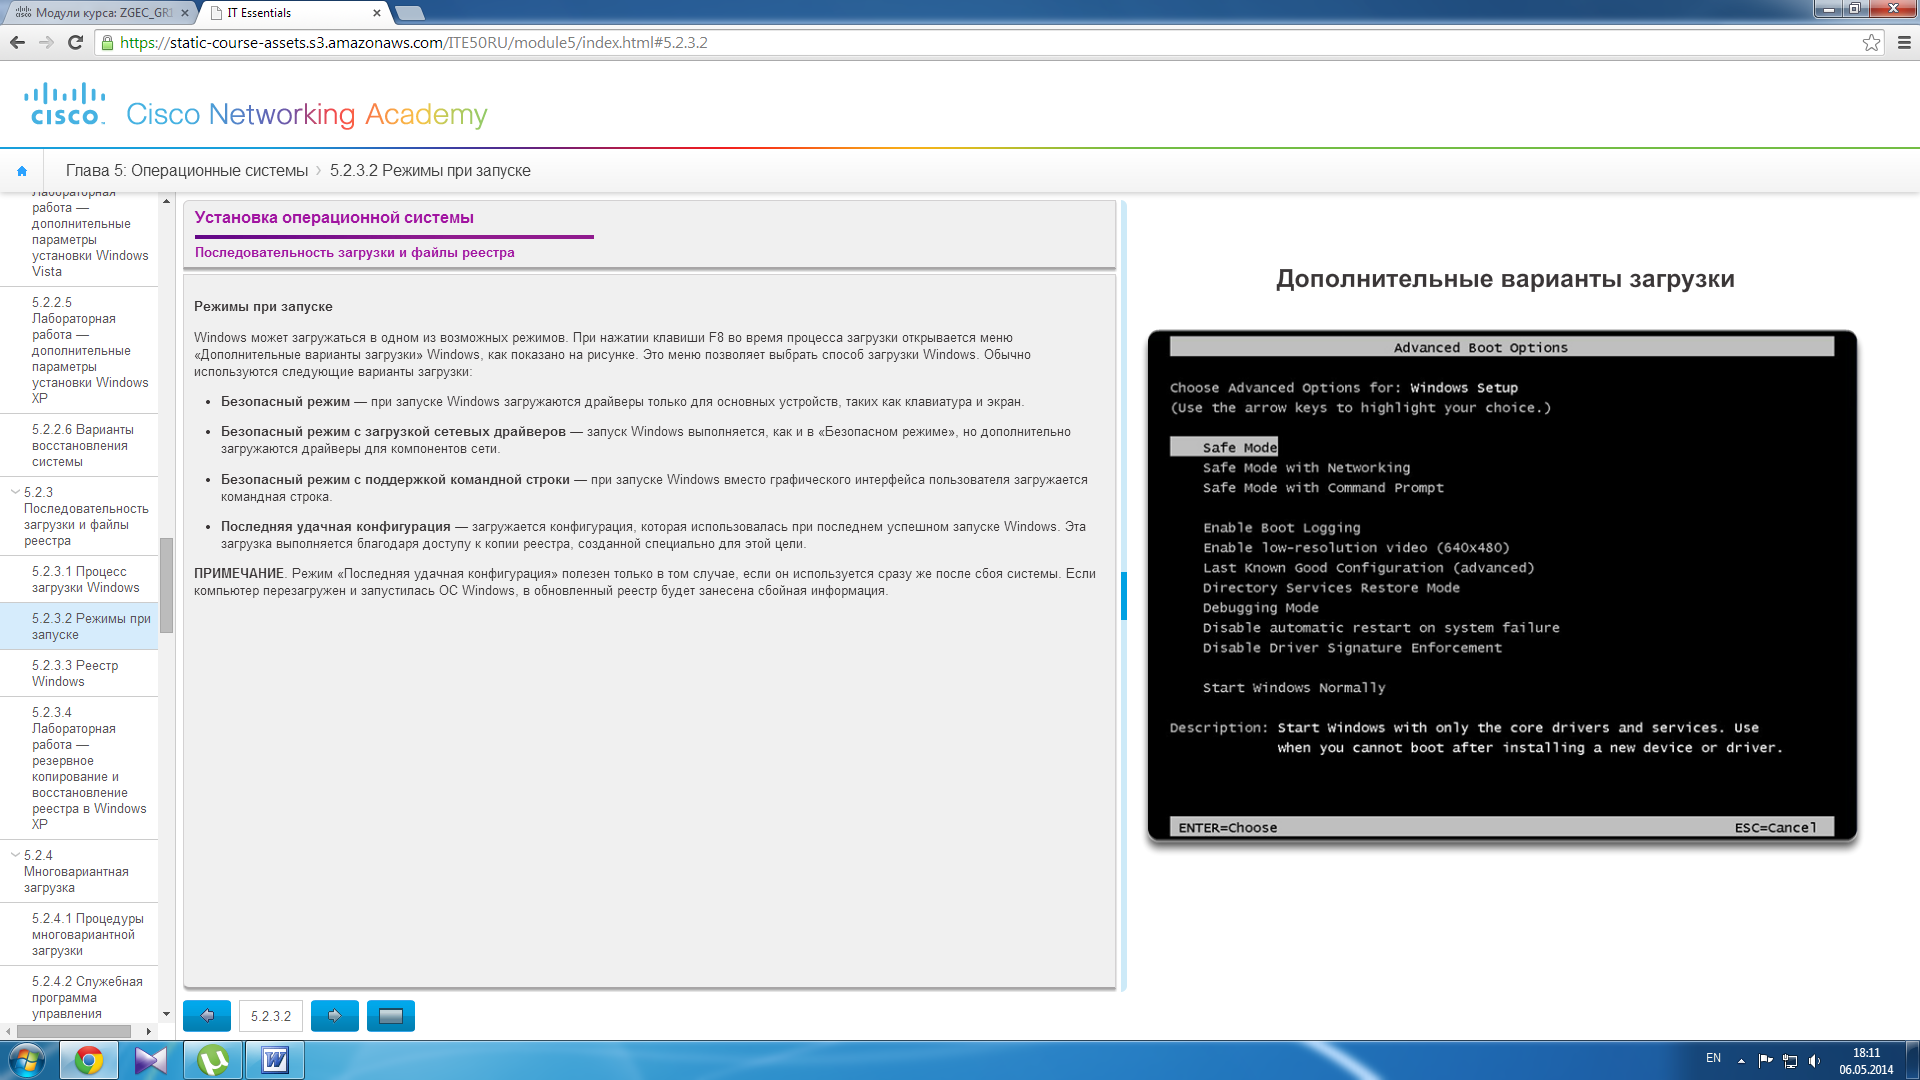Open a new browser tab
Image resolution: width=1920 pixels, height=1080 pixels.
tap(410, 13)
